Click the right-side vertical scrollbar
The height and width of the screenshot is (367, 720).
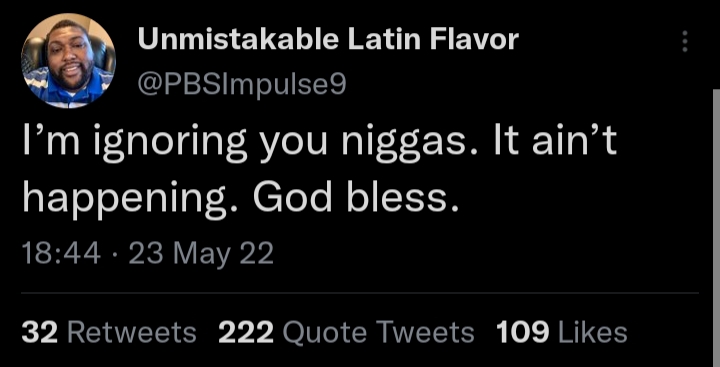[716, 228]
